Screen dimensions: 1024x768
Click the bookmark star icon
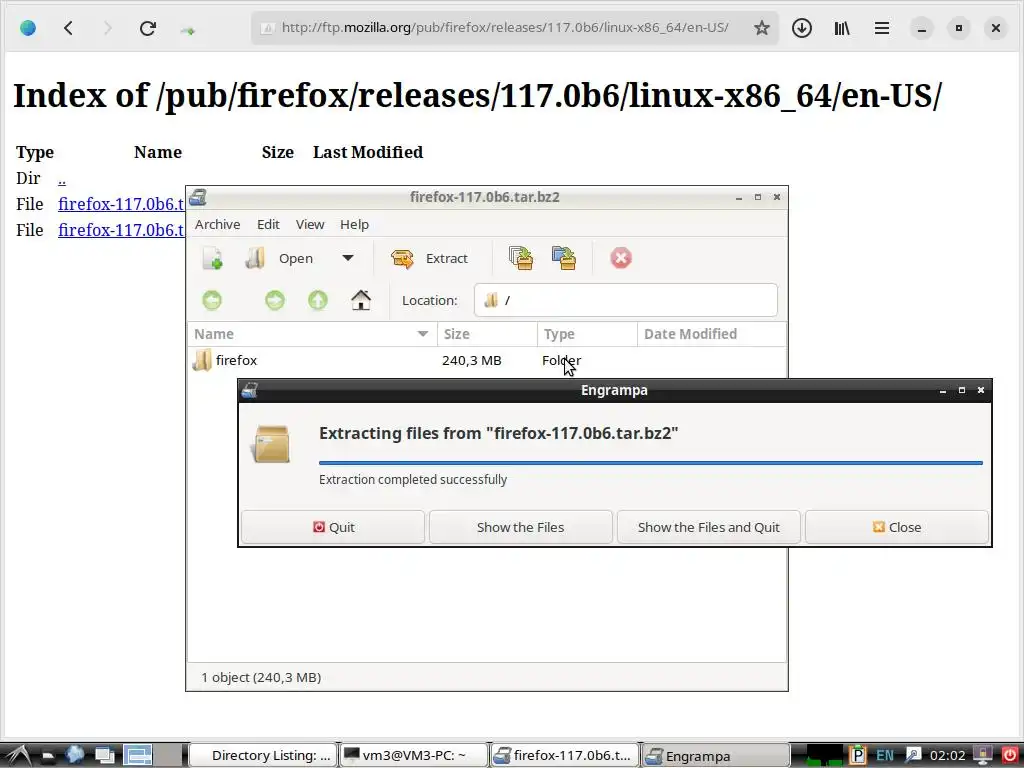tap(761, 28)
